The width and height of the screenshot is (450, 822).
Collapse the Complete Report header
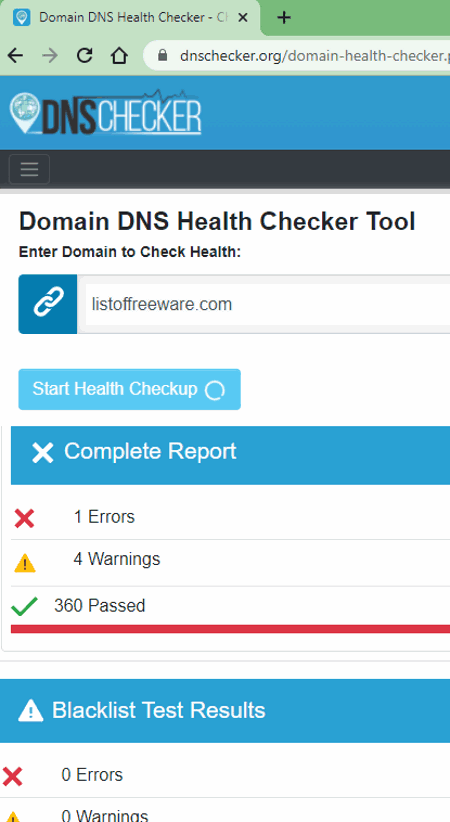(x=230, y=455)
